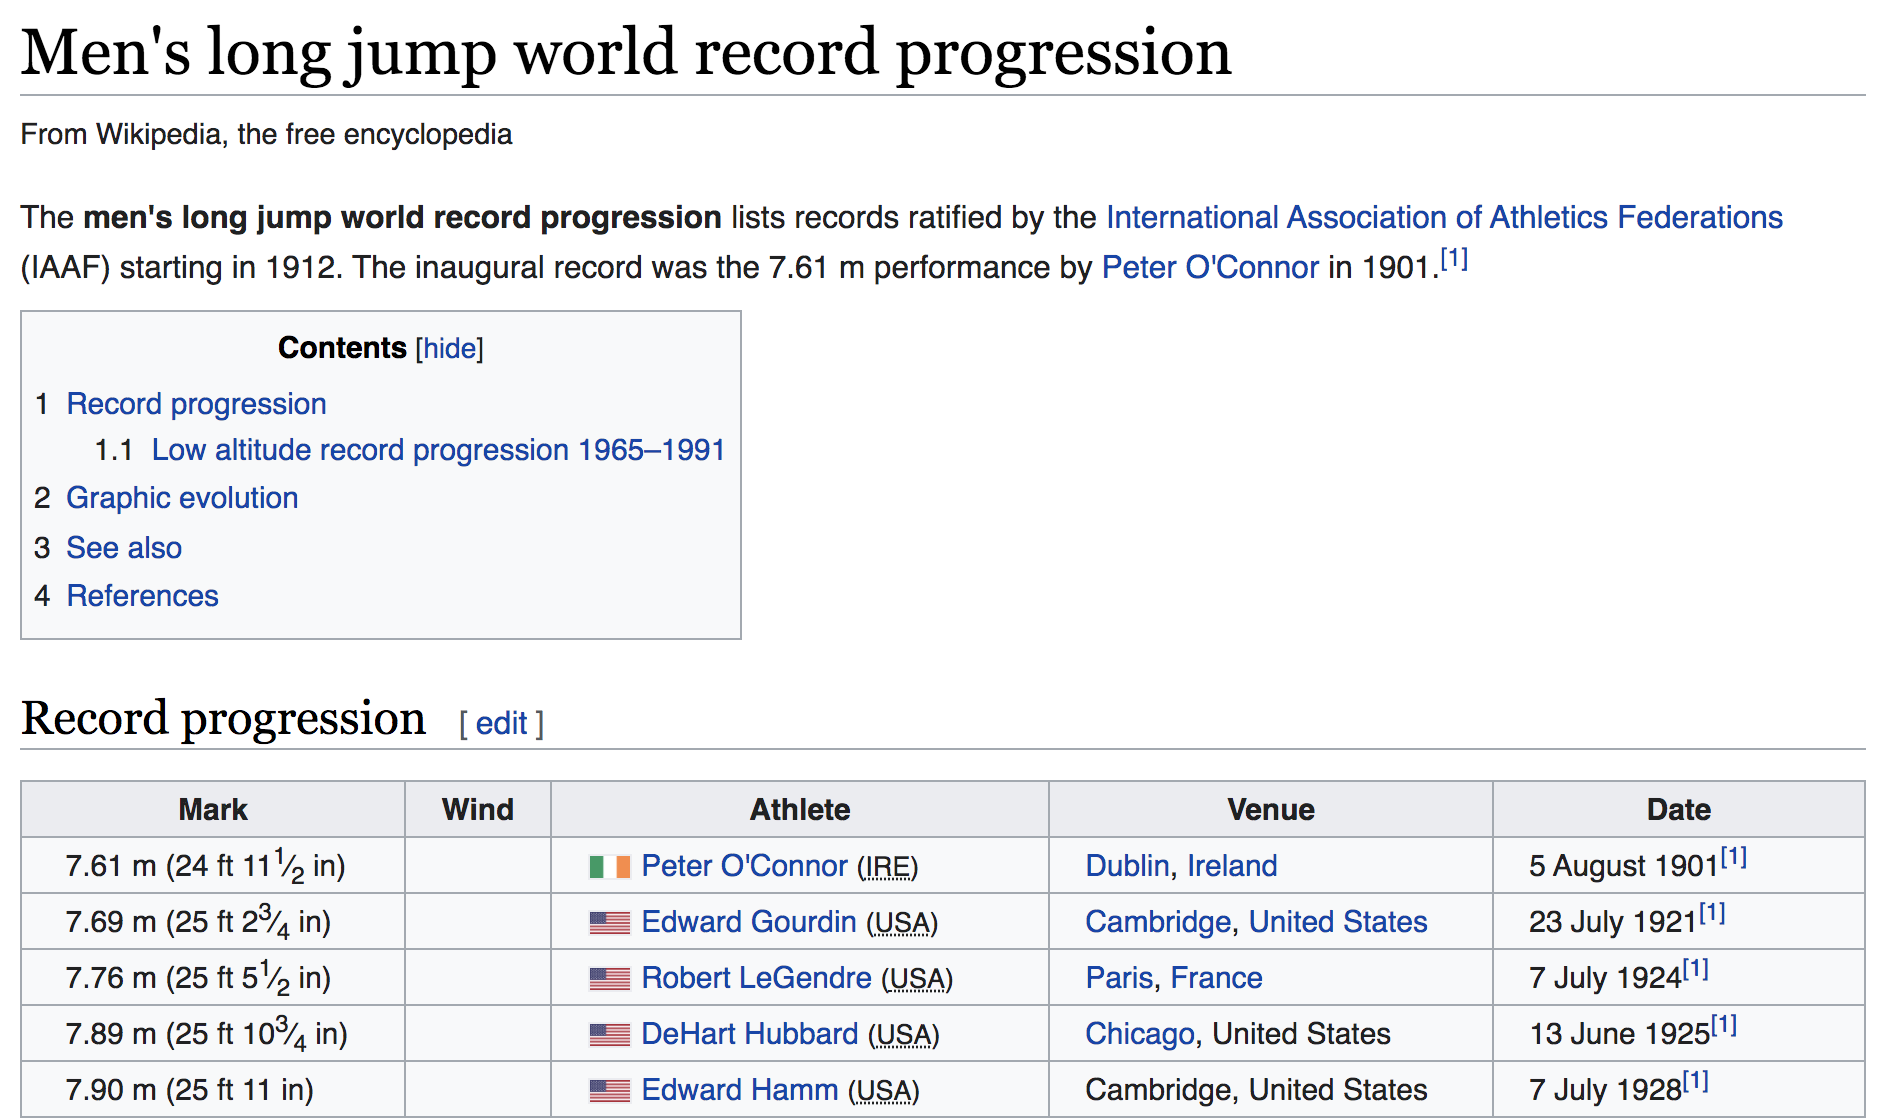Click citation [1] after 'in 1901.'
Image resolution: width=1878 pixels, height=1118 pixels.
click(x=1454, y=259)
